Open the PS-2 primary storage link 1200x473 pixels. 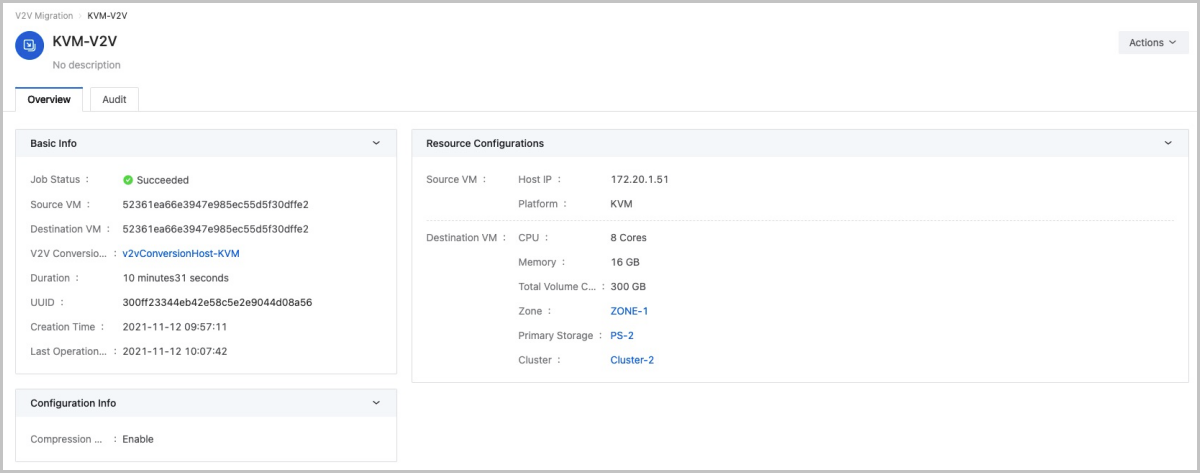622,336
